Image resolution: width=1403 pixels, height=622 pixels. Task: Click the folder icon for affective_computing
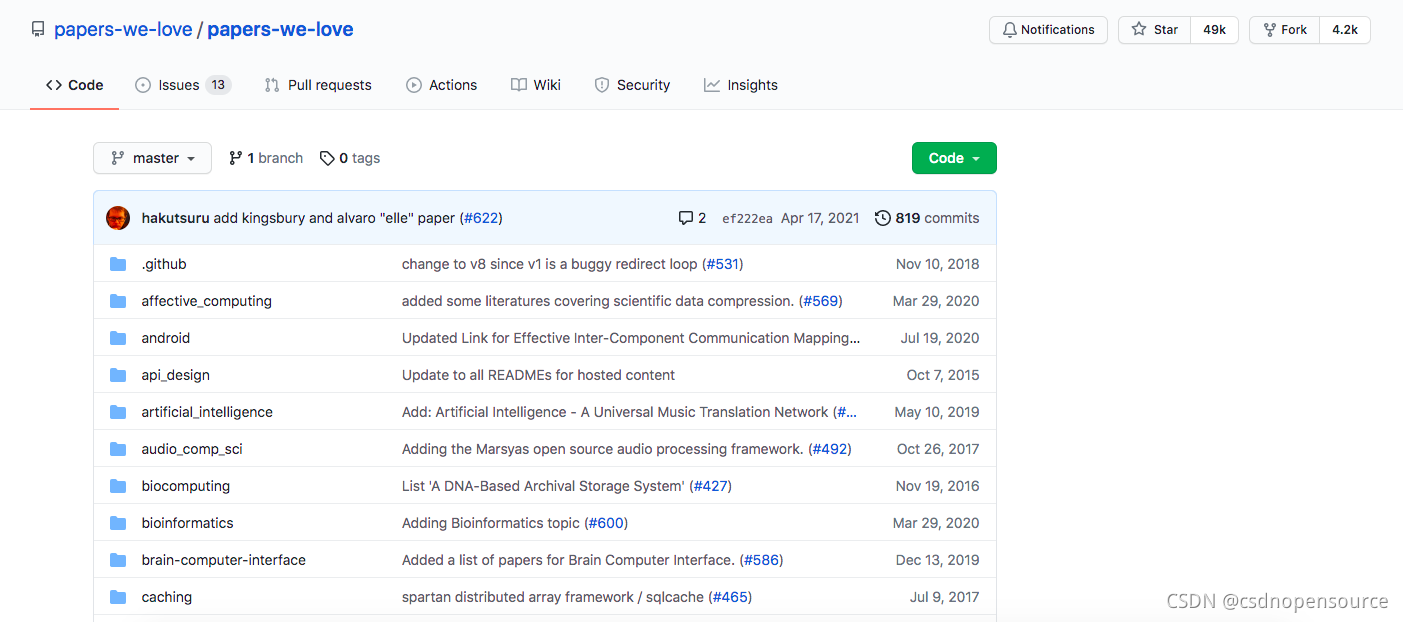pyautogui.click(x=118, y=301)
